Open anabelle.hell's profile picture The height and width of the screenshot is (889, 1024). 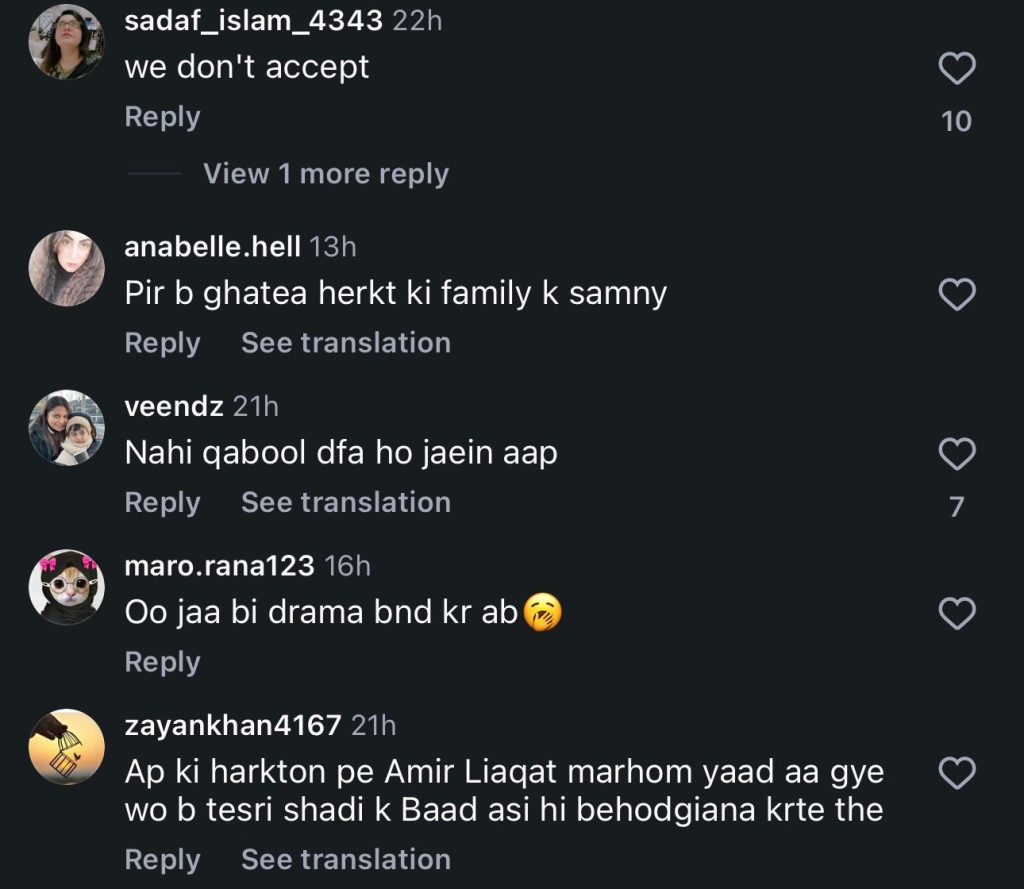coord(67,268)
